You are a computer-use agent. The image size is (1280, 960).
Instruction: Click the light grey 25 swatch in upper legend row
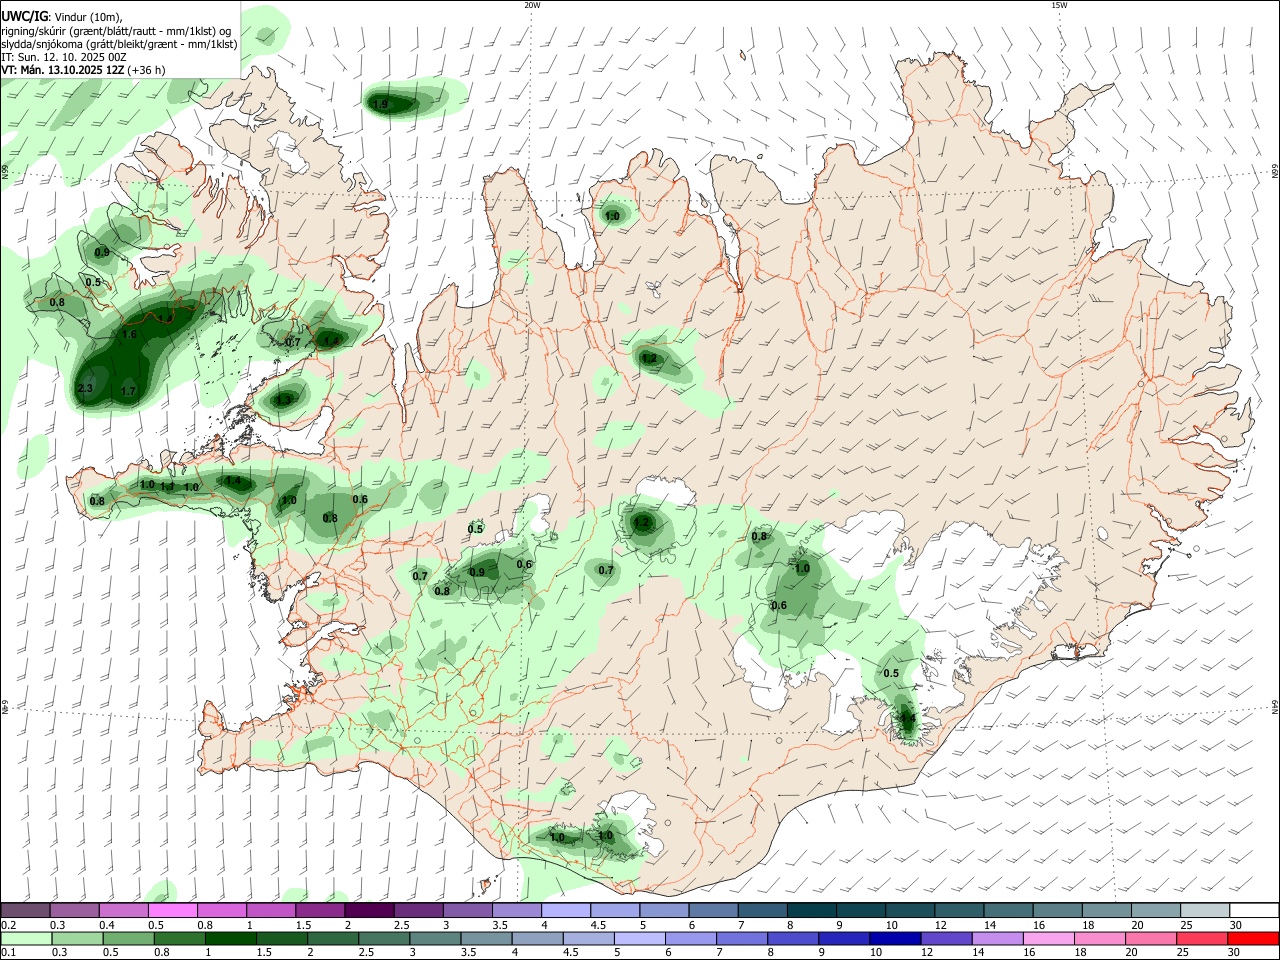pyautogui.click(x=1205, y=910)
